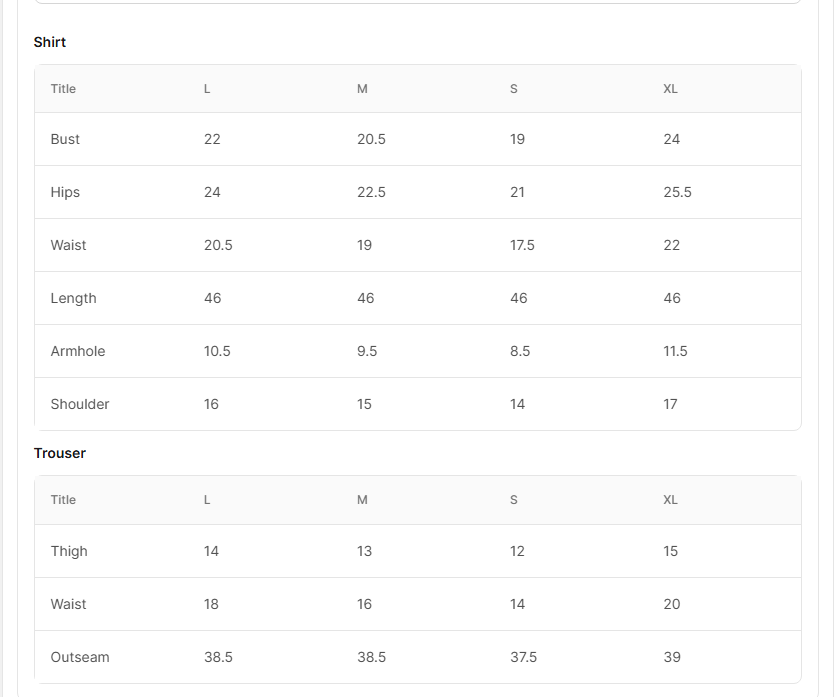Click Shoulder value 17 for size XL

[x=670, y=404]
